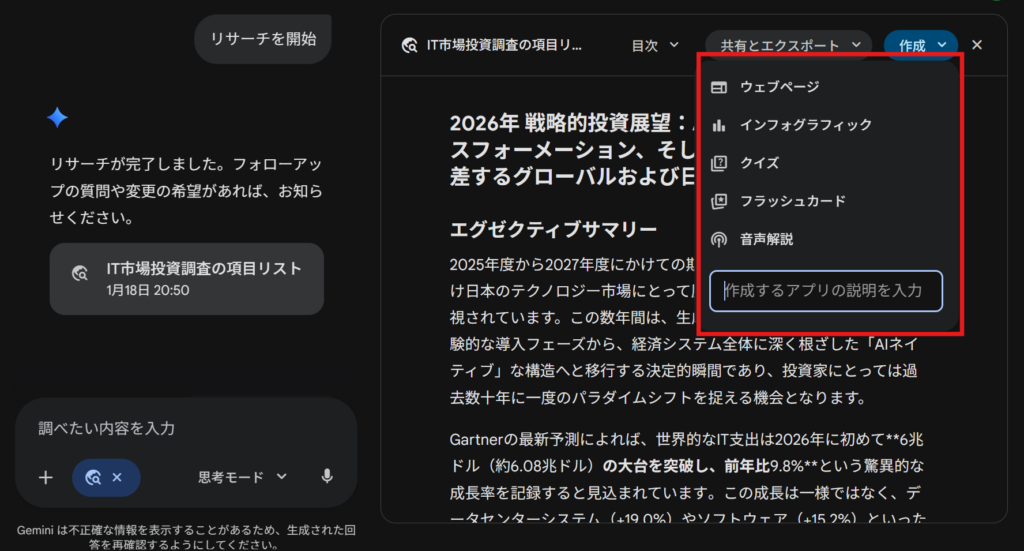The width and height of the screenshot is (1024, 551).
Task: Click the webpage icon in create menu
Action: pos(718,87)
